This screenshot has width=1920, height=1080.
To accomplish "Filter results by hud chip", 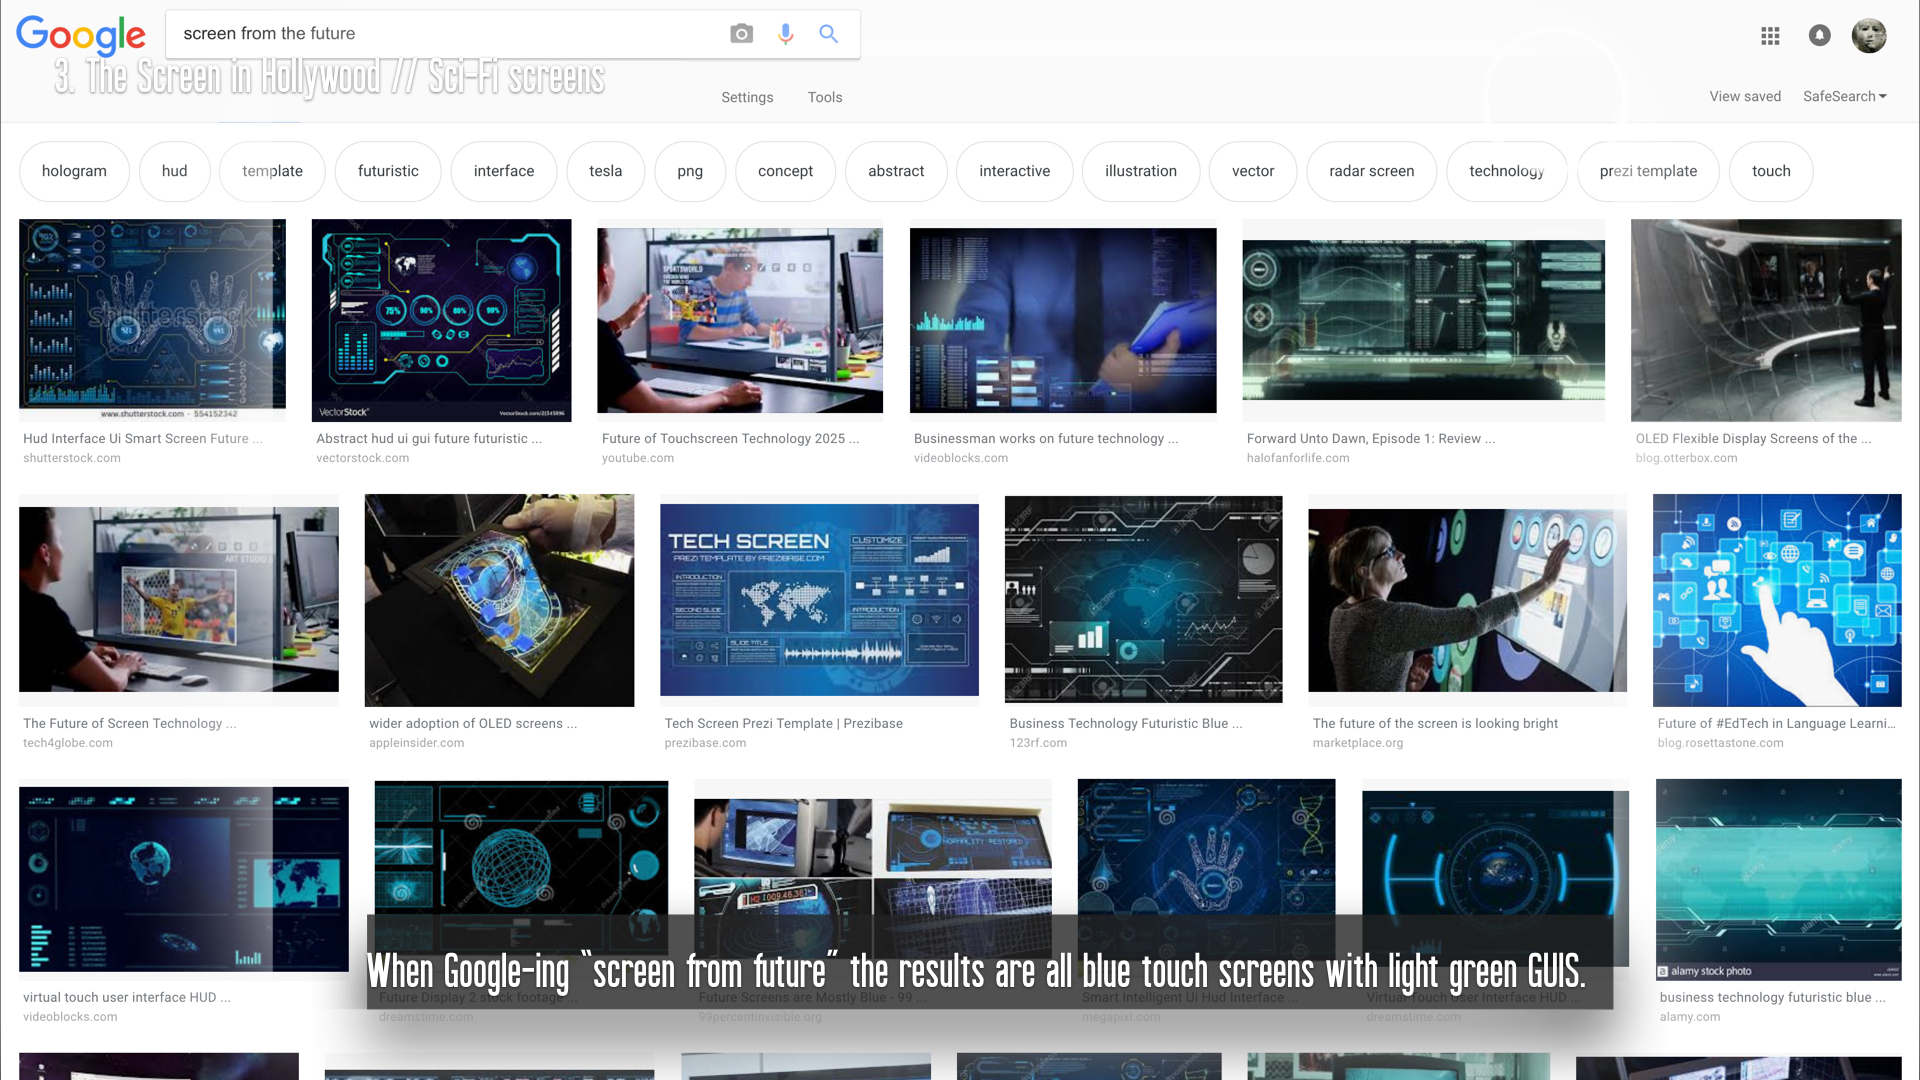I will tap(175, 171).
